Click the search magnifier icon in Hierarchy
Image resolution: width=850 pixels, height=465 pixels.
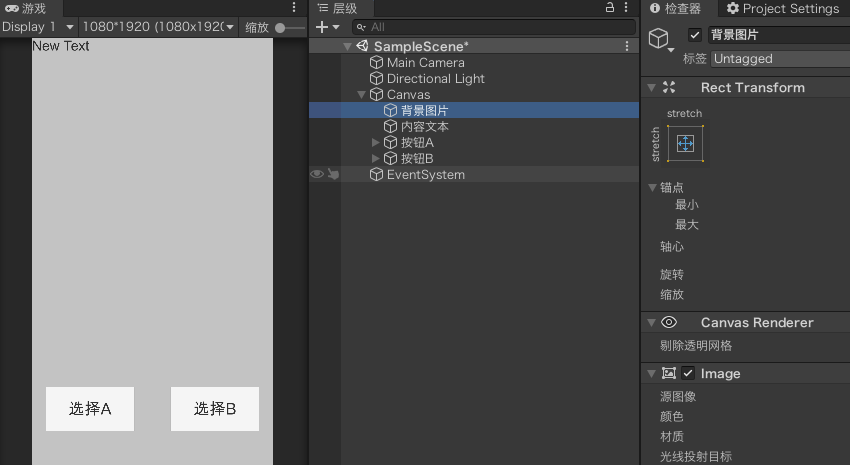pos(361,27)
